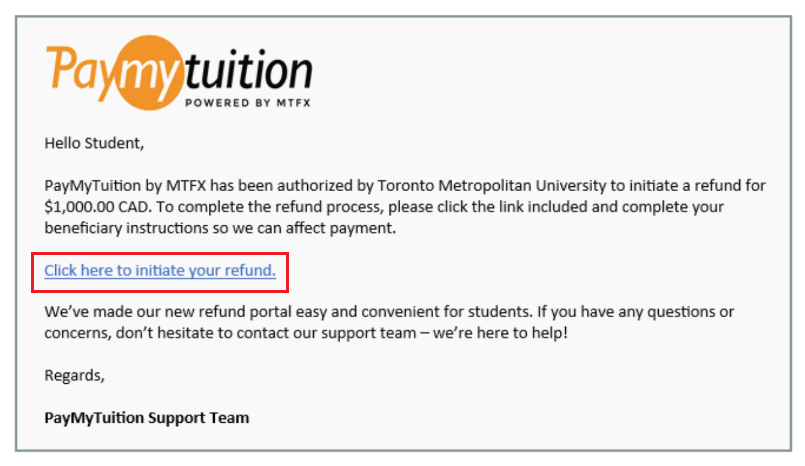Screen dimensions: 805x466
Task: Click the bold "PayMyTuition Support Team" signature
Action: click(x=147, y=417)
